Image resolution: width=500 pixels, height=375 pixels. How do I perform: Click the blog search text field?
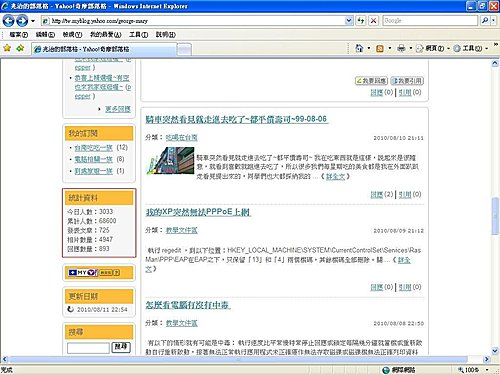pos(88,348)
